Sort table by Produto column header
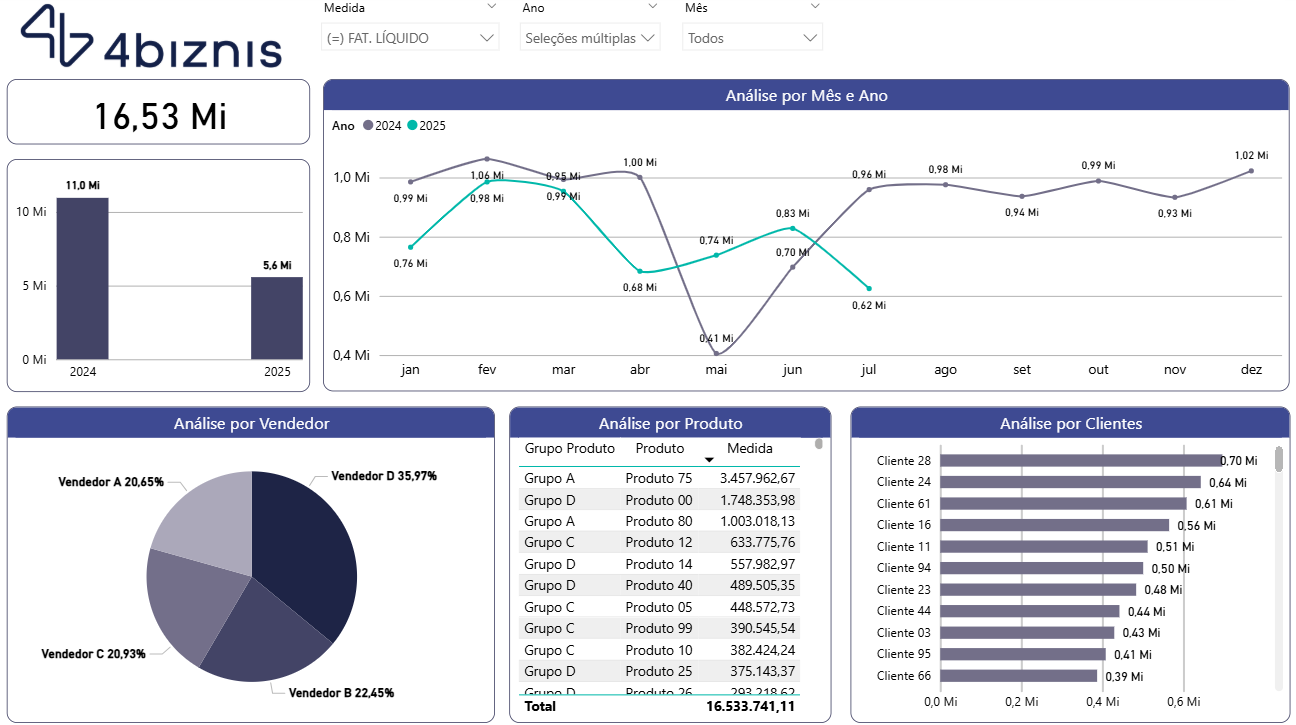The image size is (1296, 725). 660,449
